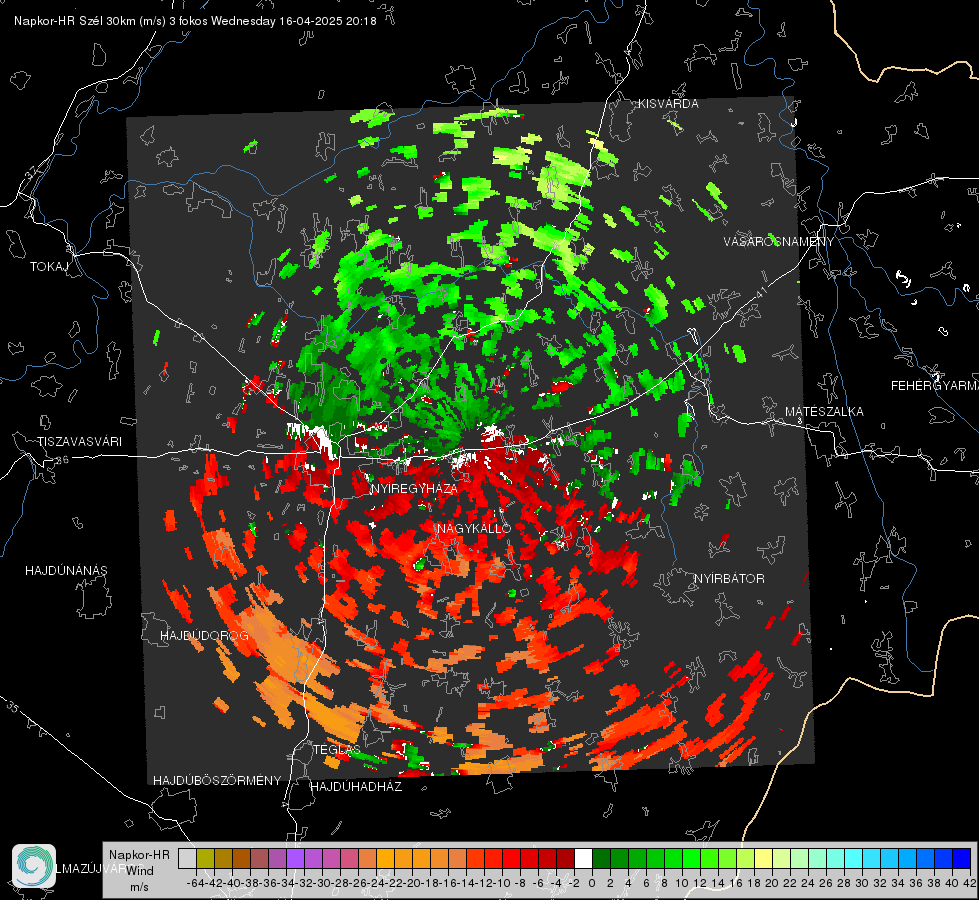Viewport: 979px width, 900px height.
Task: Click the Napkor-HR Wind m/s legend title
Action: point(139,871)
